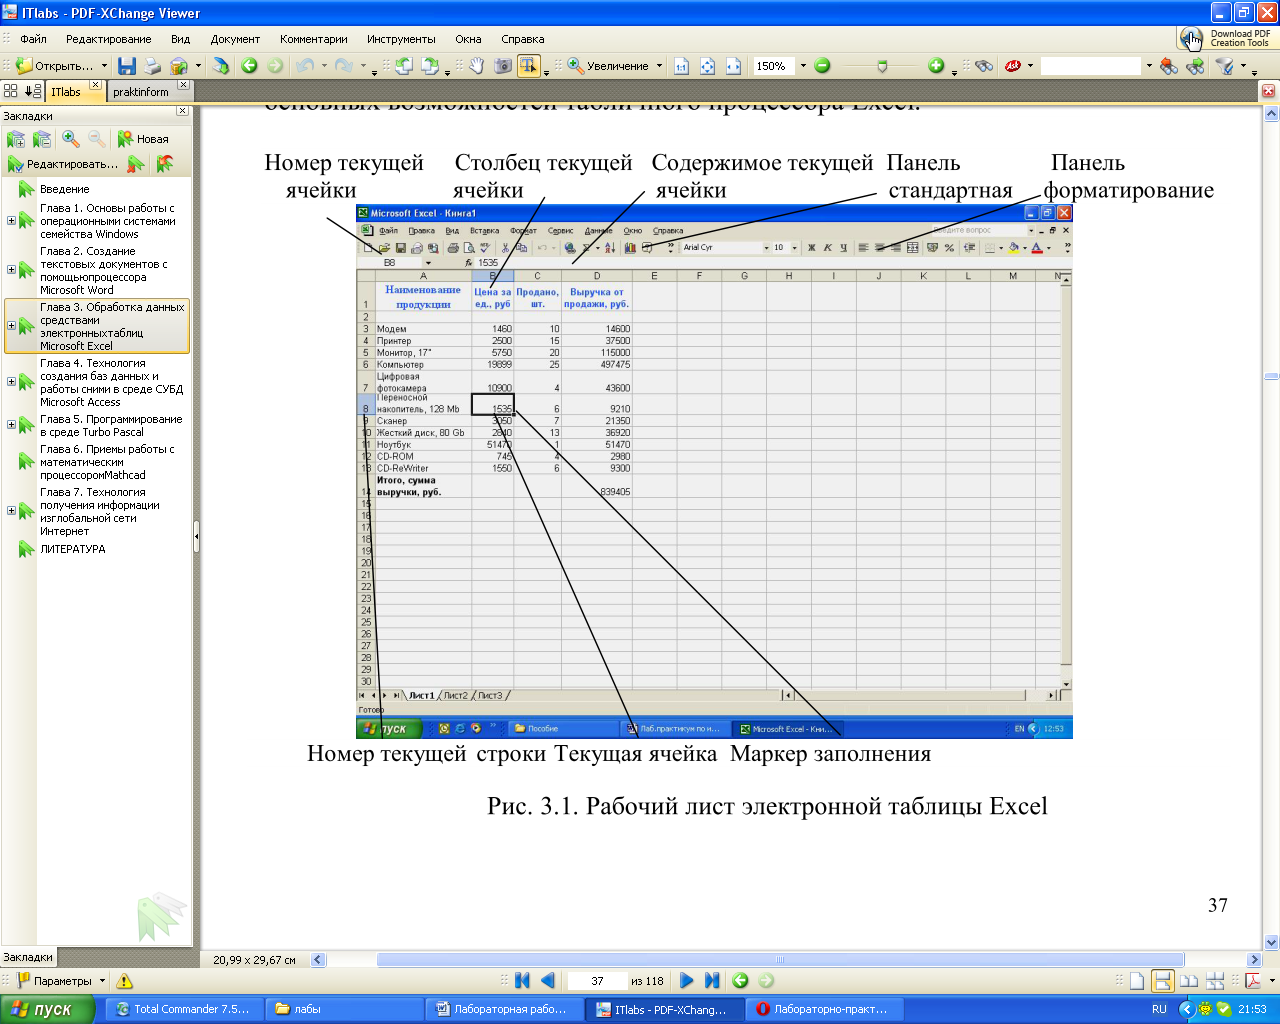Click the Fit Page icon
Screen dimensions: 1280x1024
[708, 66]
